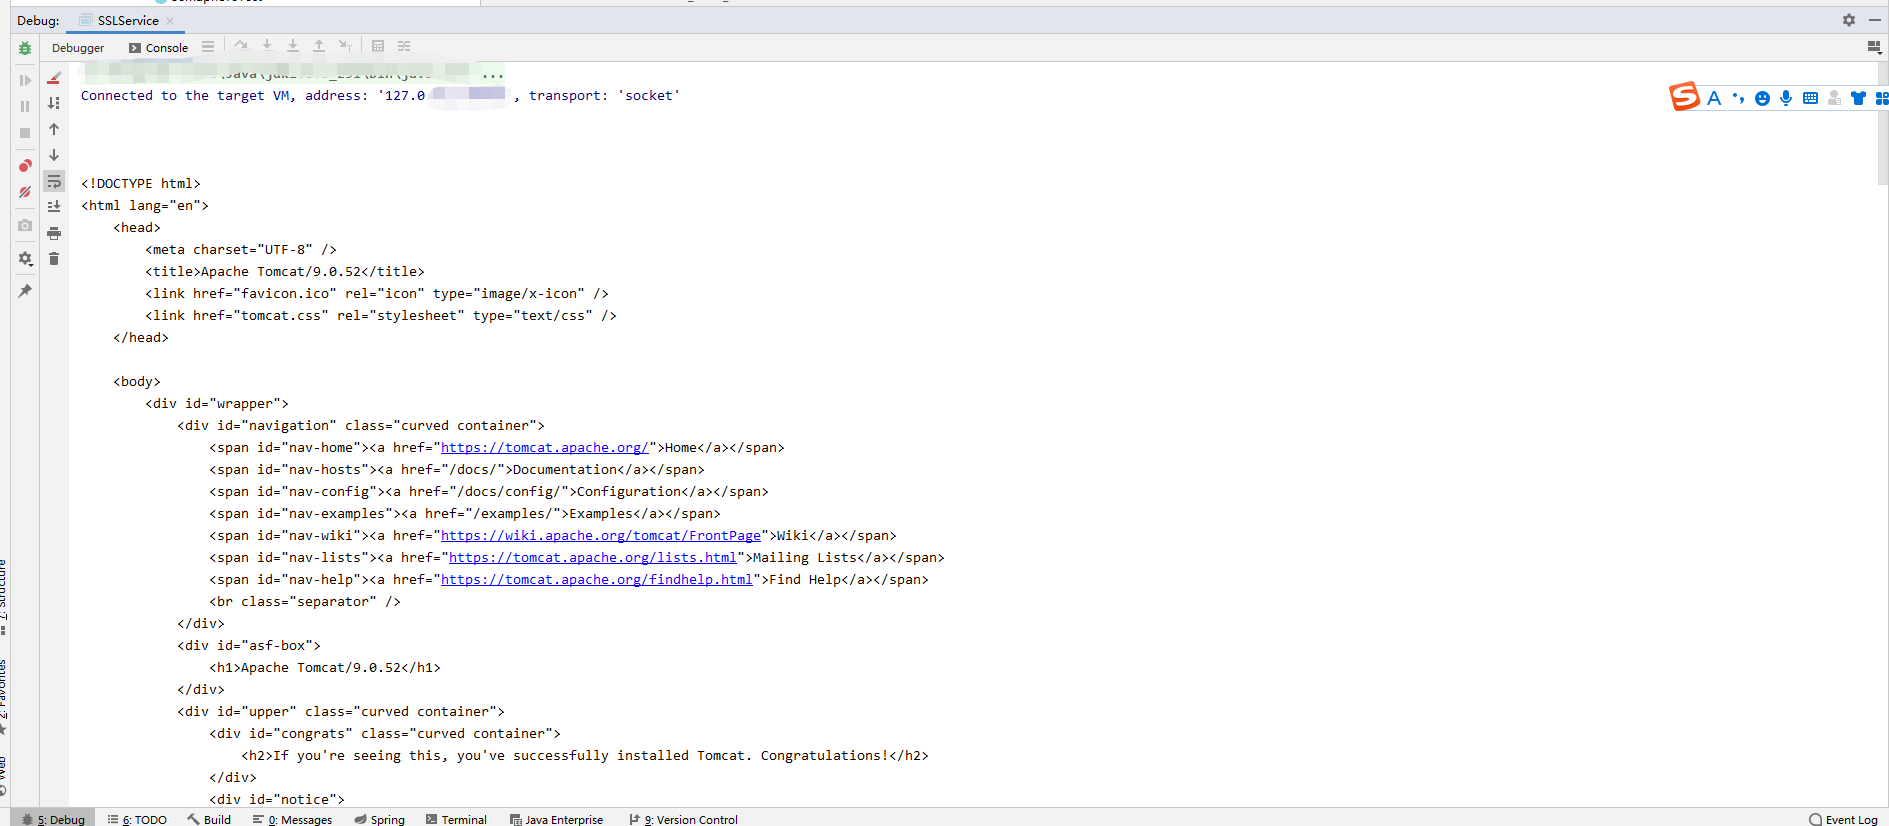Hide the Debug tool window with minimize dash
This screenshot has height=826, width=1889.
click(x=1875, y=20)
